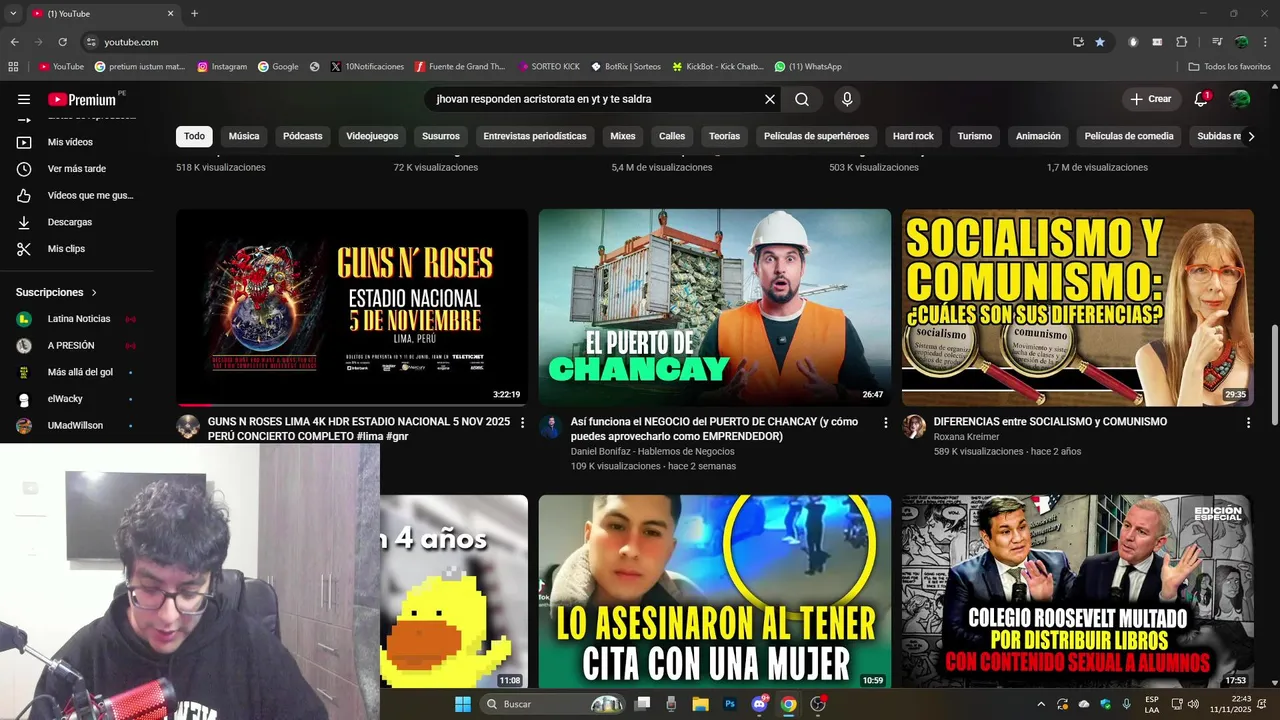The image size is (1280, 720).
Task: Open the WhatsApp bookmark
Action: (808, 67)
